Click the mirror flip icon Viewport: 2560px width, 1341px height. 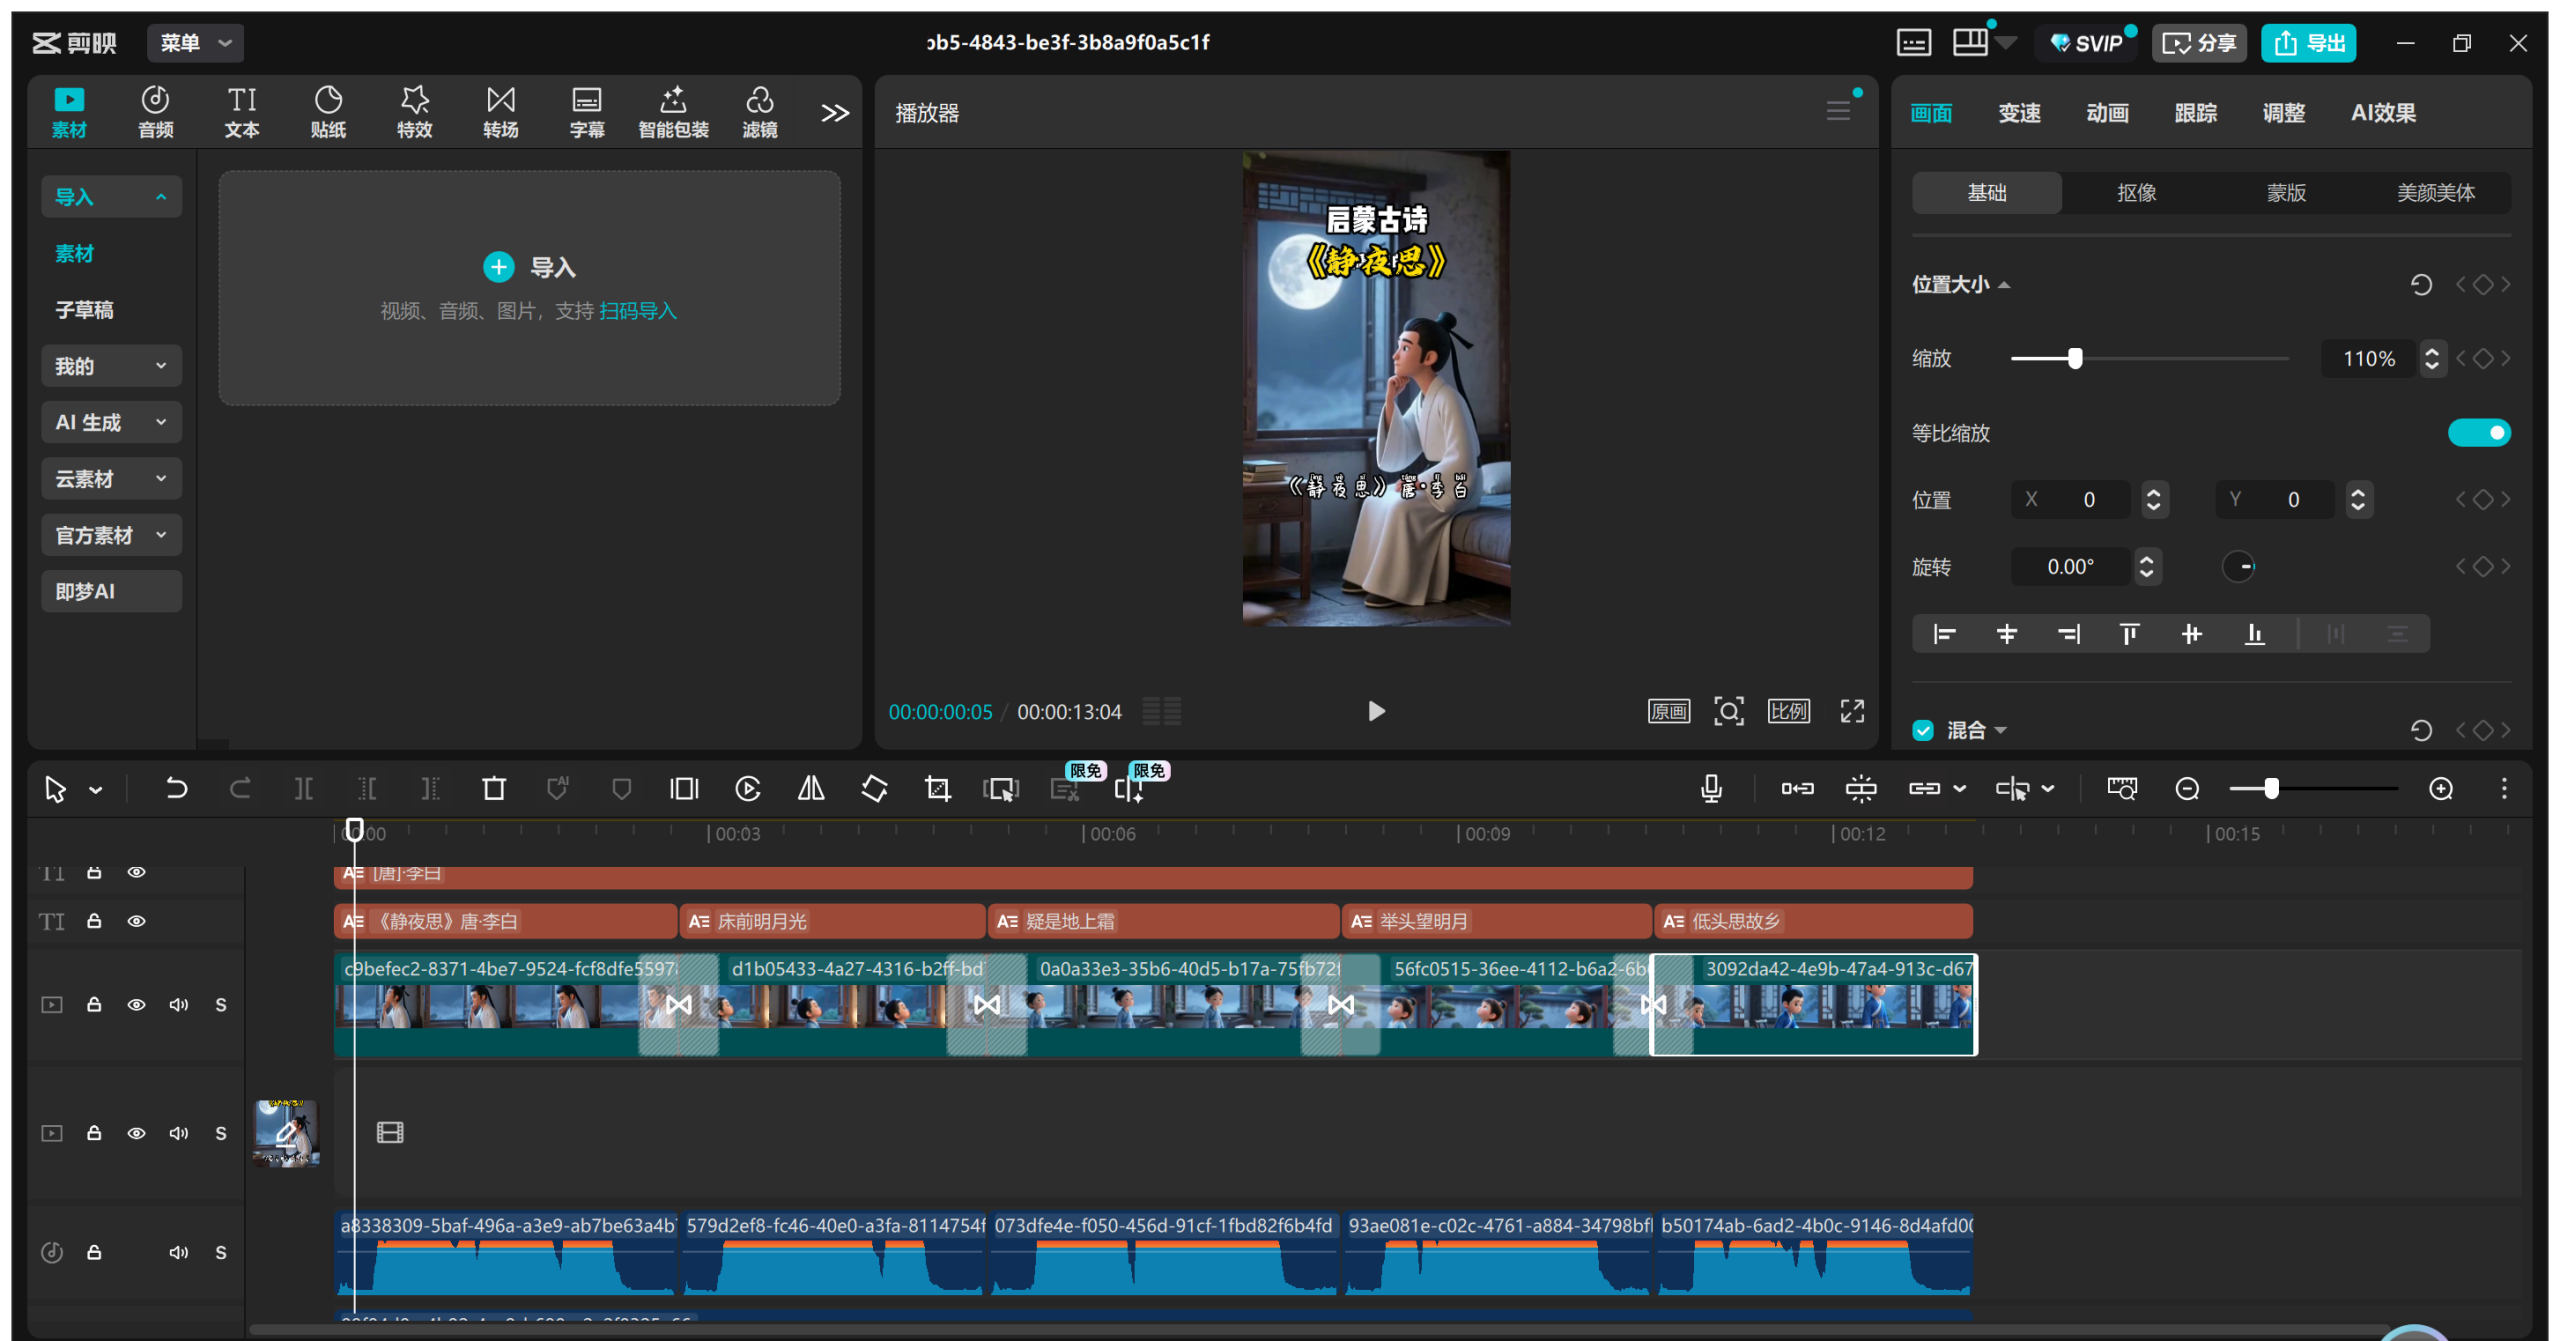pos(811,789)
